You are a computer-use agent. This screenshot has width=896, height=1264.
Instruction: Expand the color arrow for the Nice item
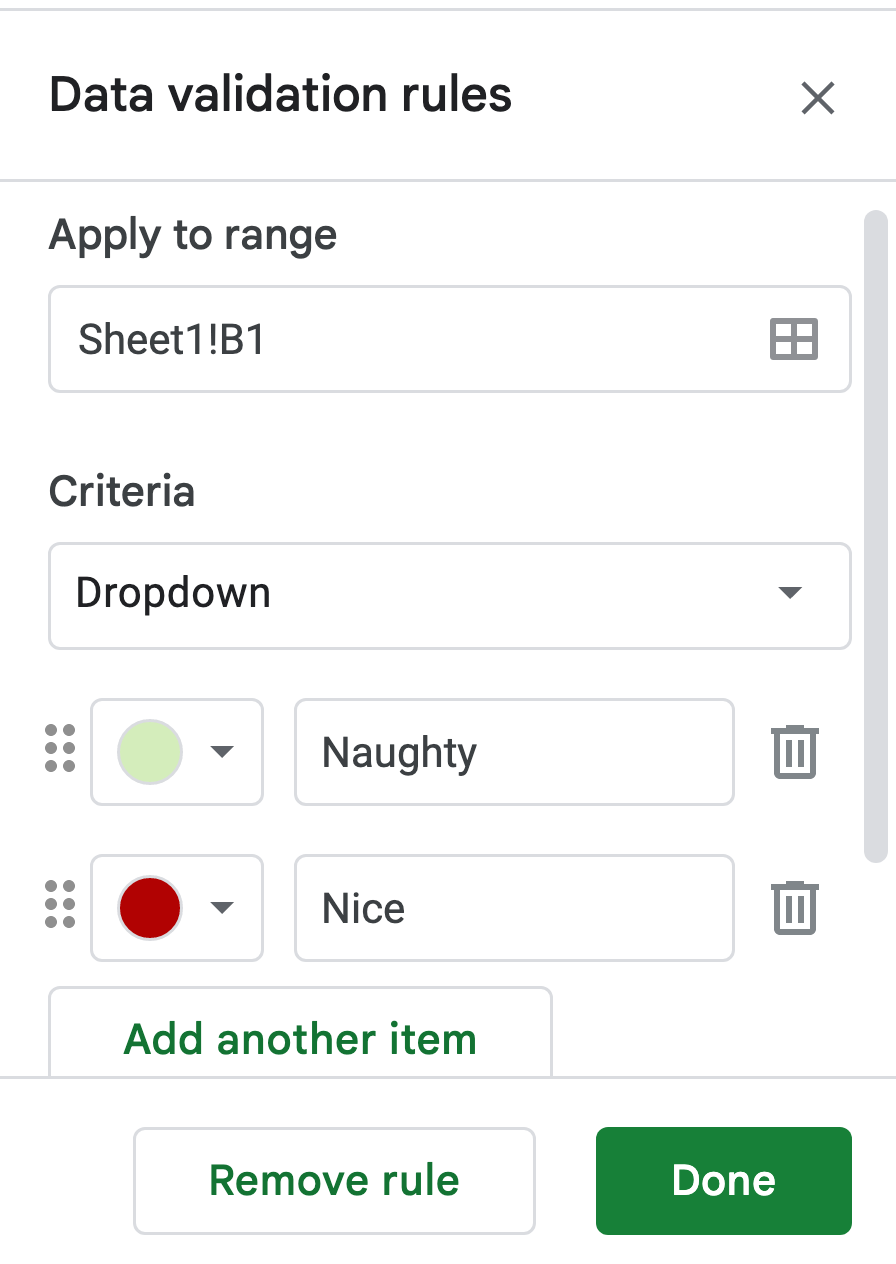[x=222, y=908]
